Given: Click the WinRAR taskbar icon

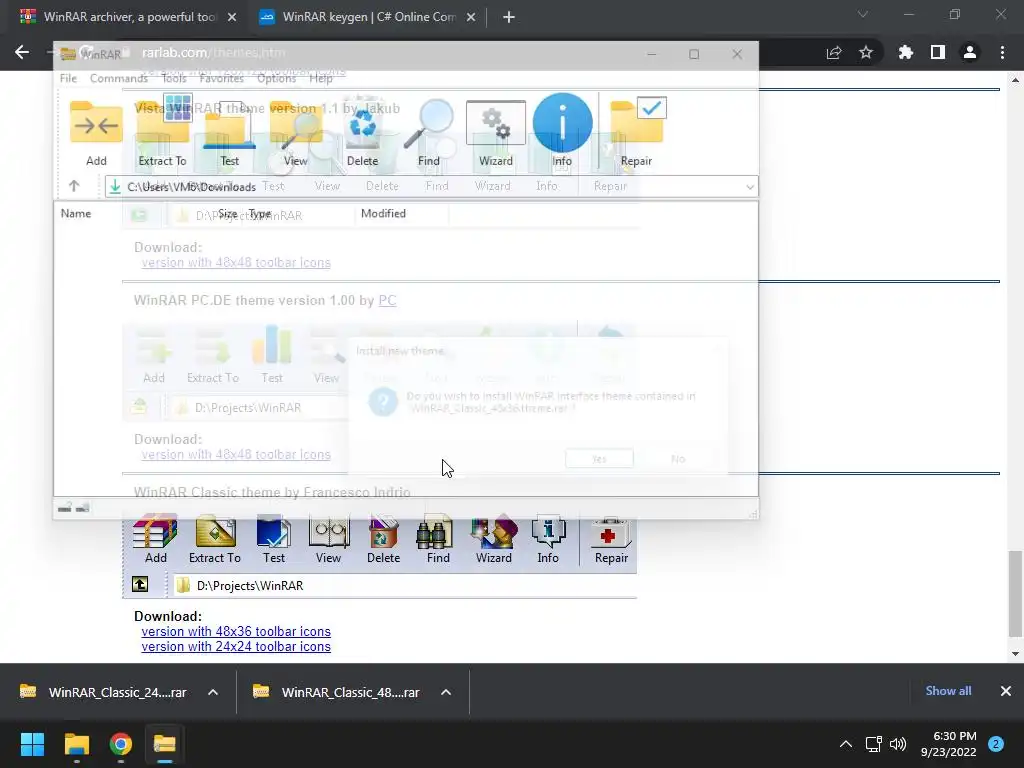Looking at the screenshot, I should pyautogui.click(x=165, y=744).
